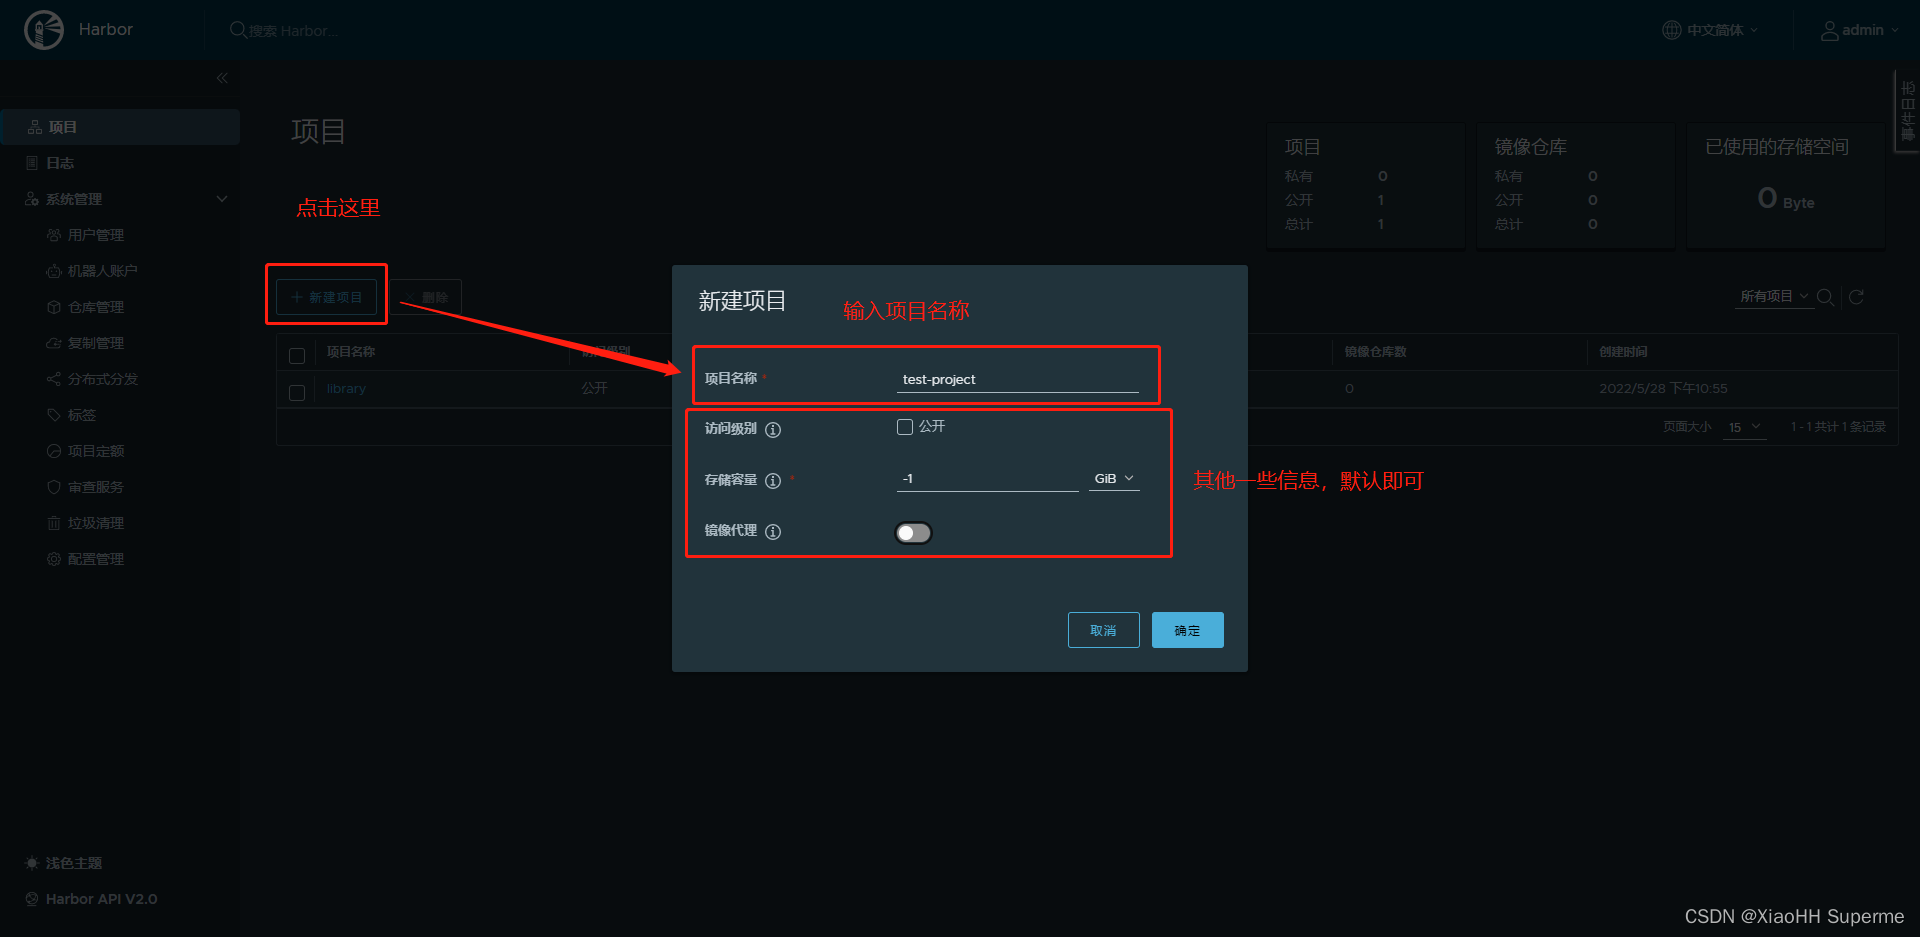Click the 用户管理 users icon
Viewport: 1920px width, 937px height.
(x=54, y=235)
